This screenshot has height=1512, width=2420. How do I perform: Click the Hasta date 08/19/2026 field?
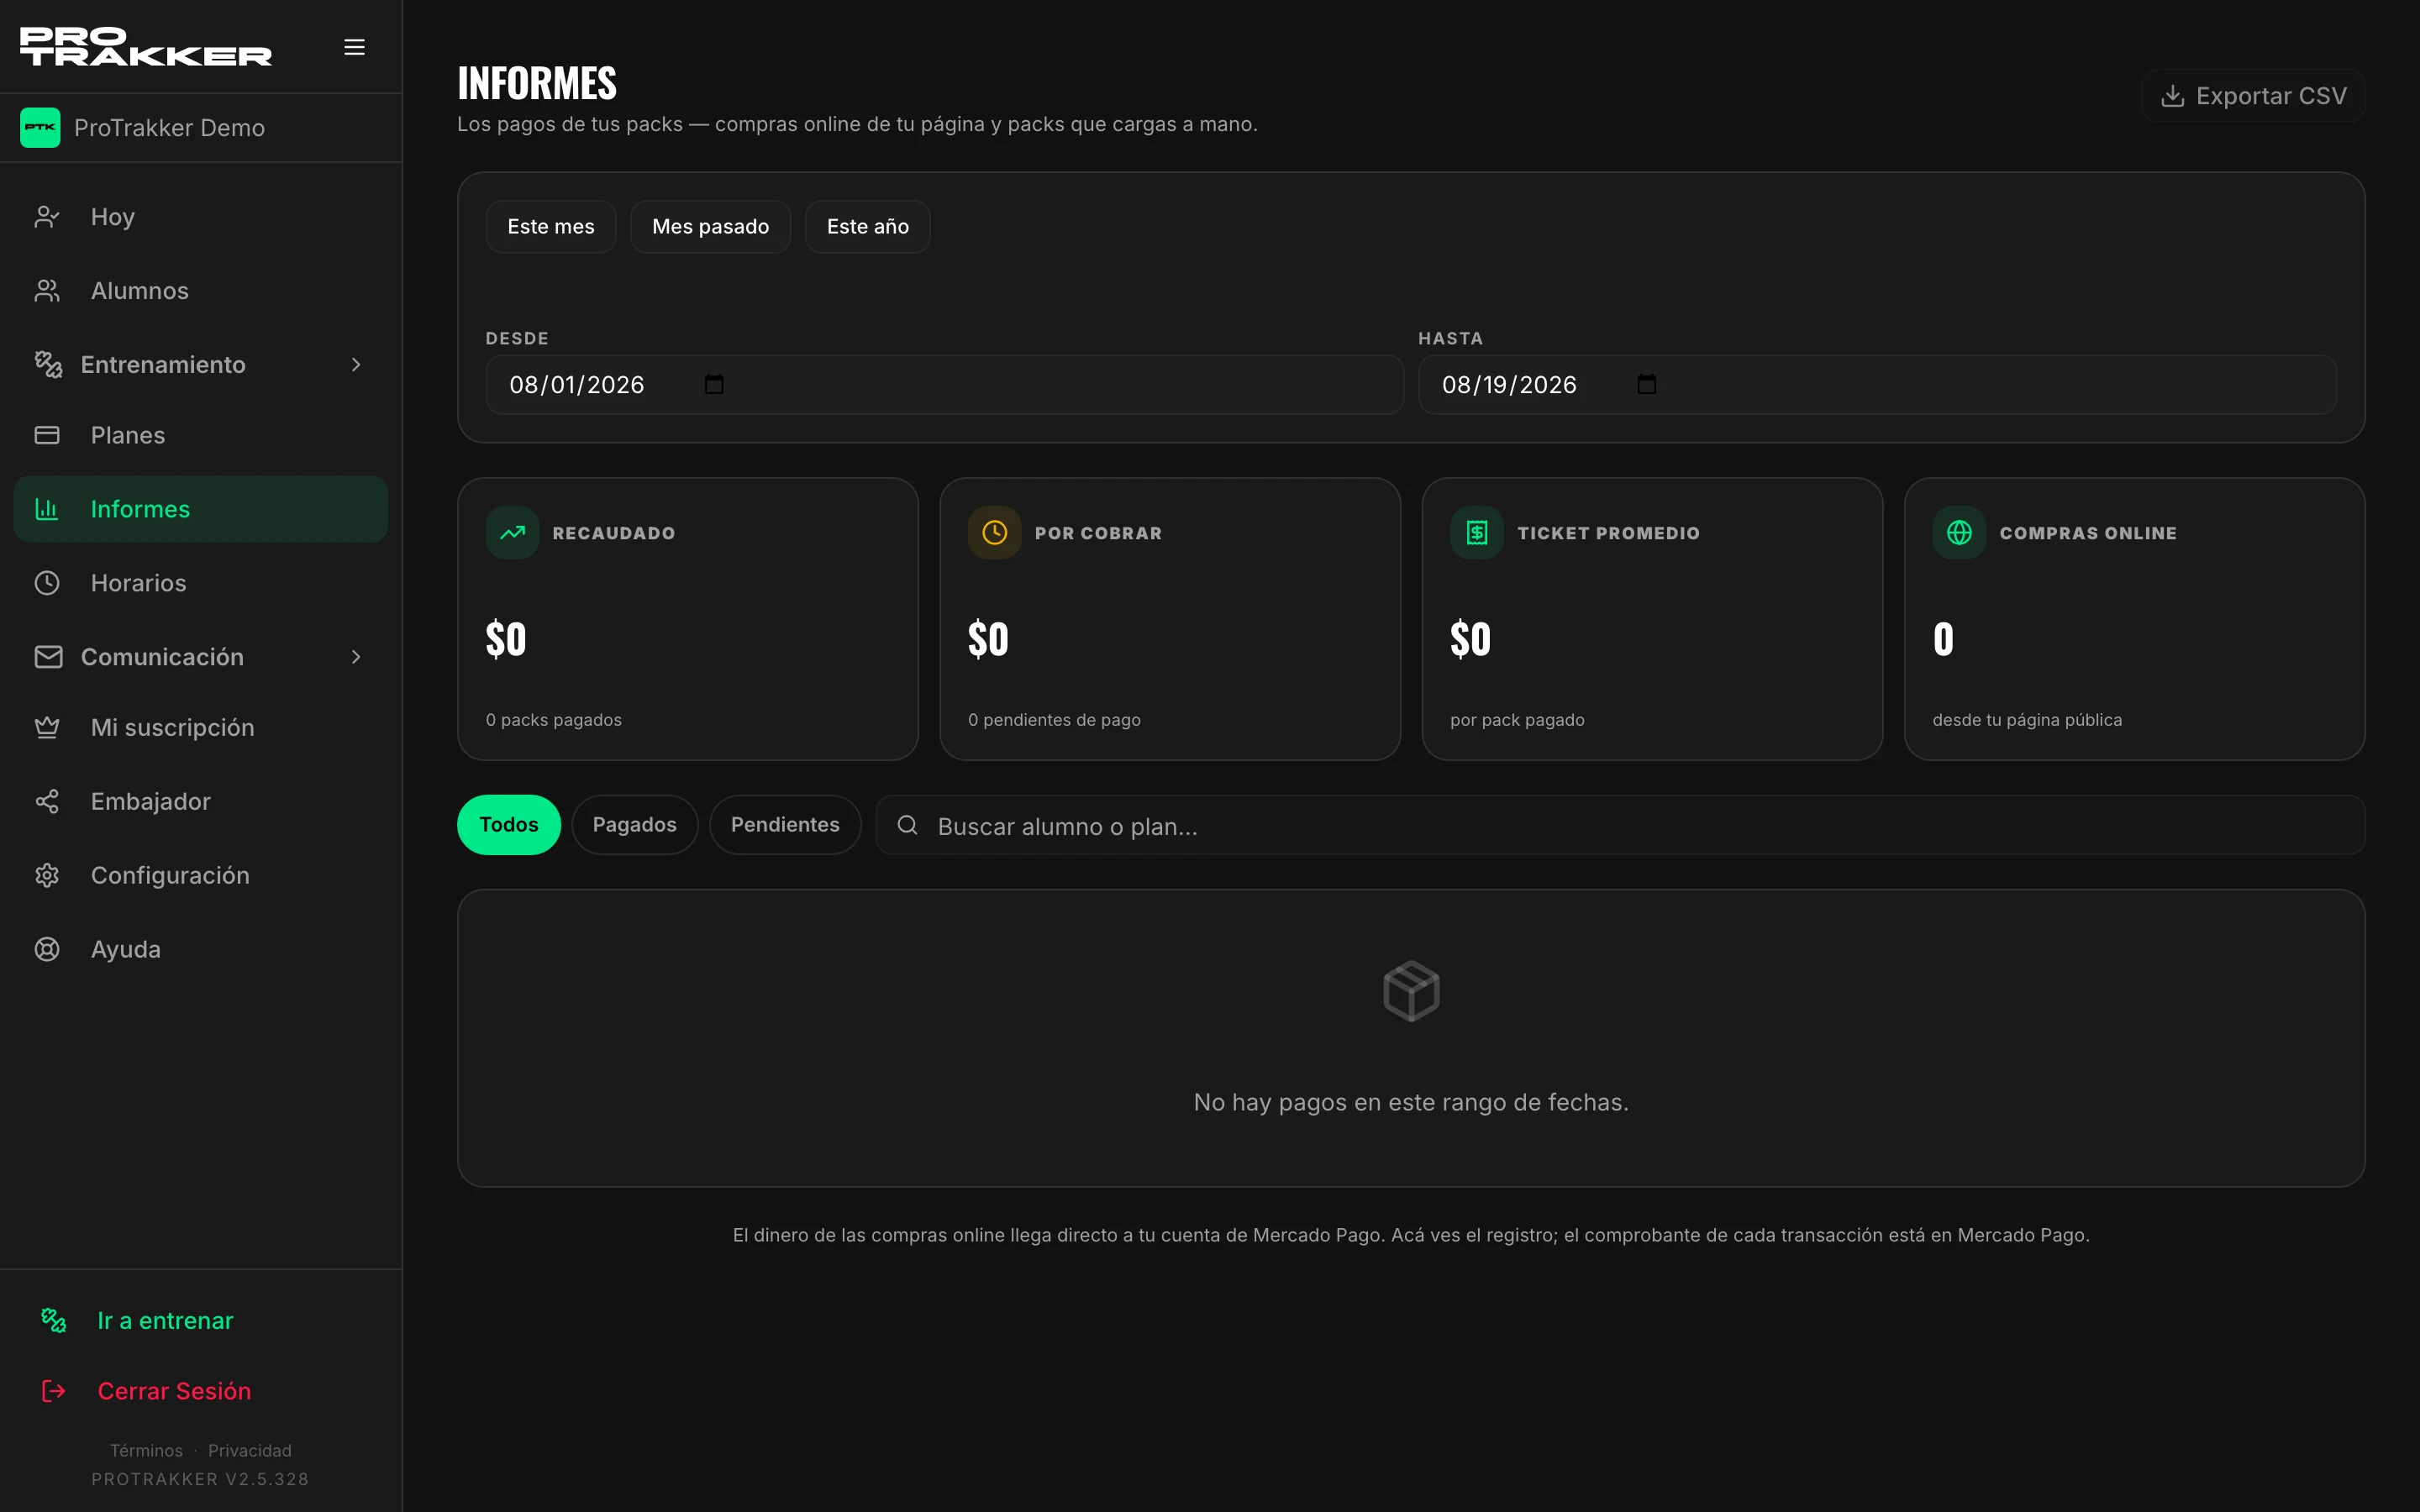[1877, 384]
